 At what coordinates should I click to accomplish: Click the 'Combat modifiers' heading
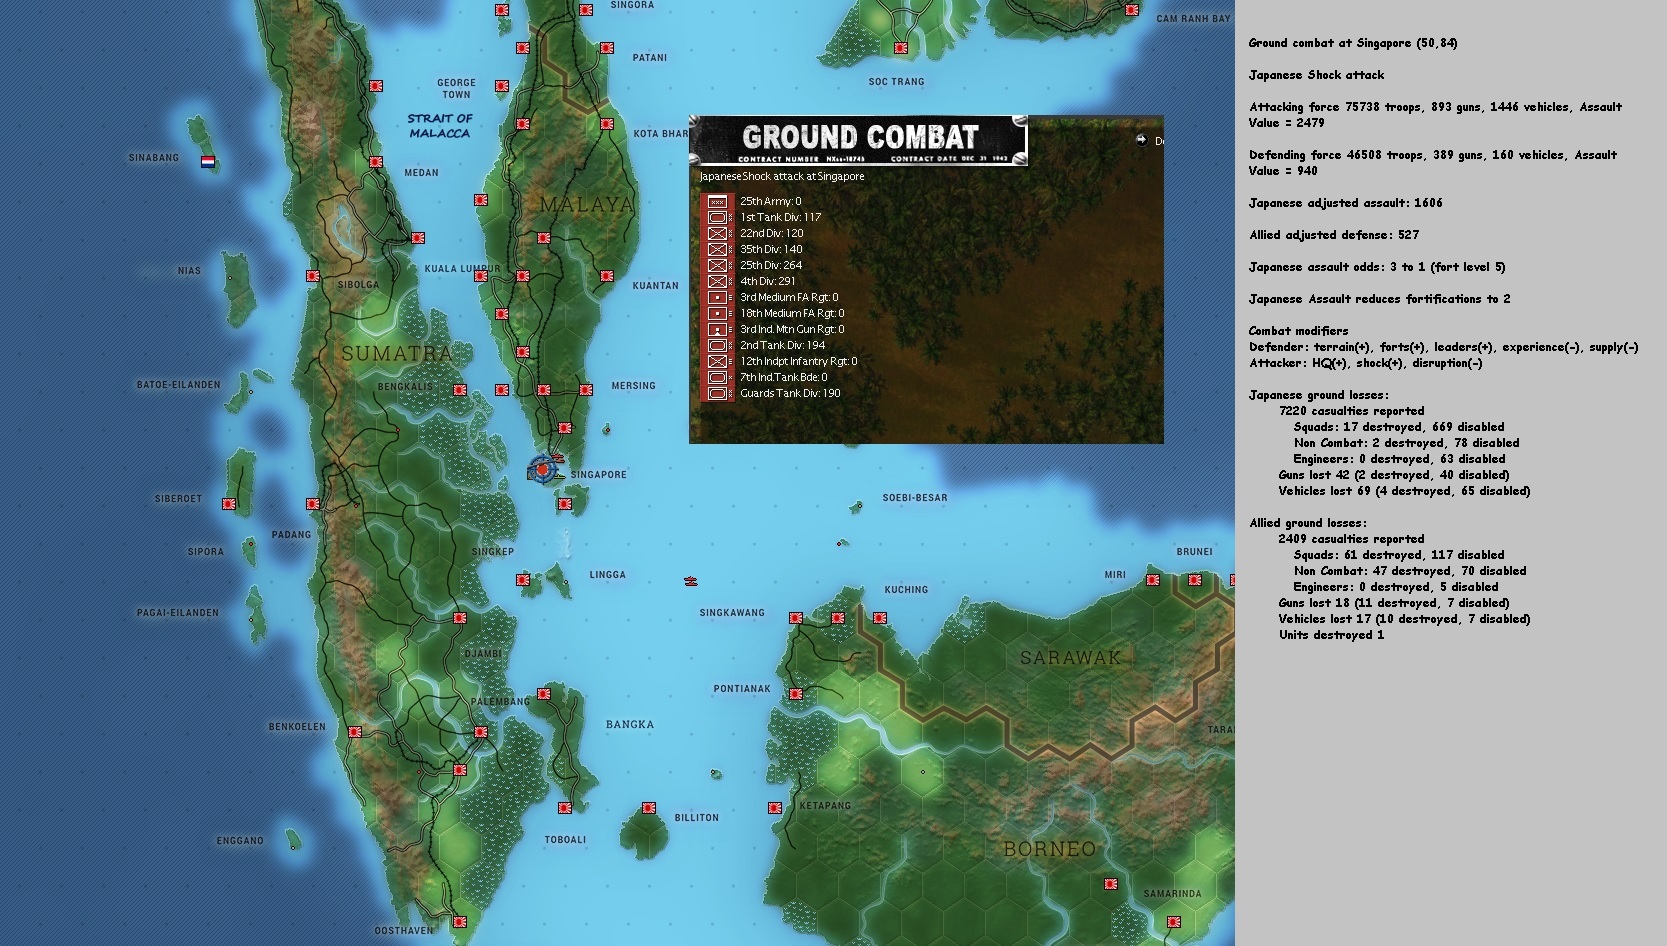point(1298,331)
